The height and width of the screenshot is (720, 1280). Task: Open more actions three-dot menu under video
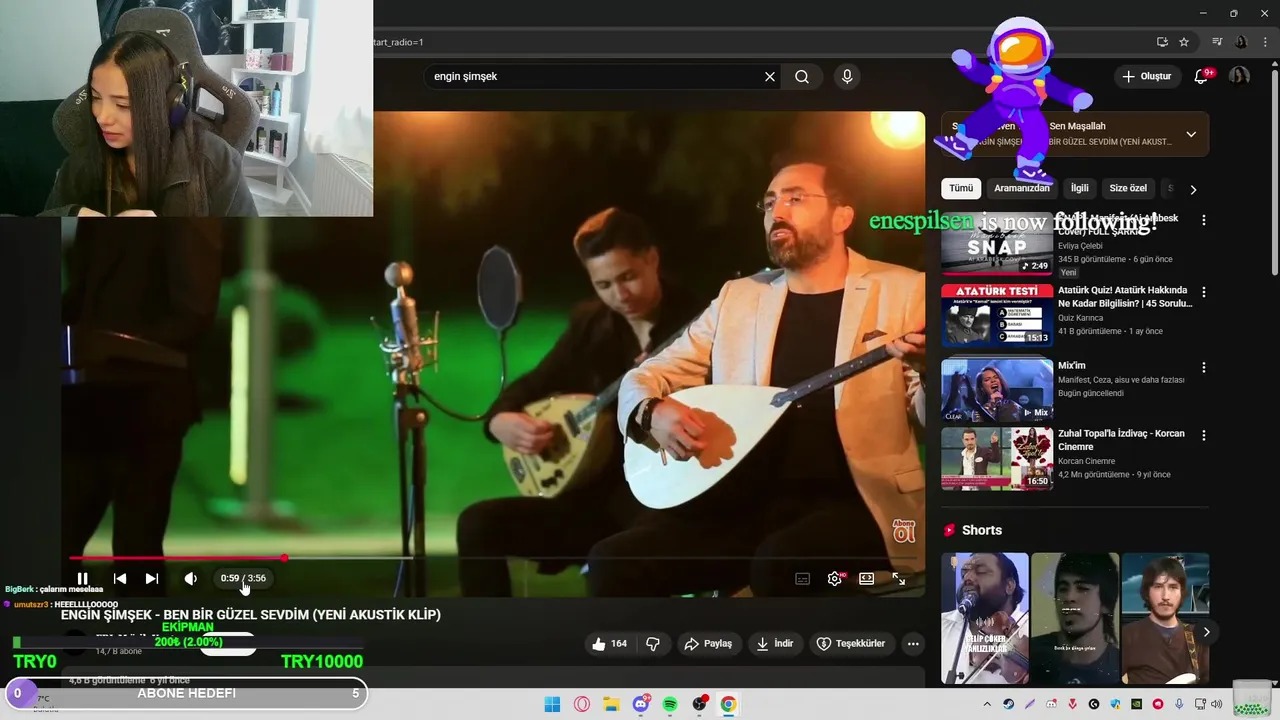tap(913, 644)
